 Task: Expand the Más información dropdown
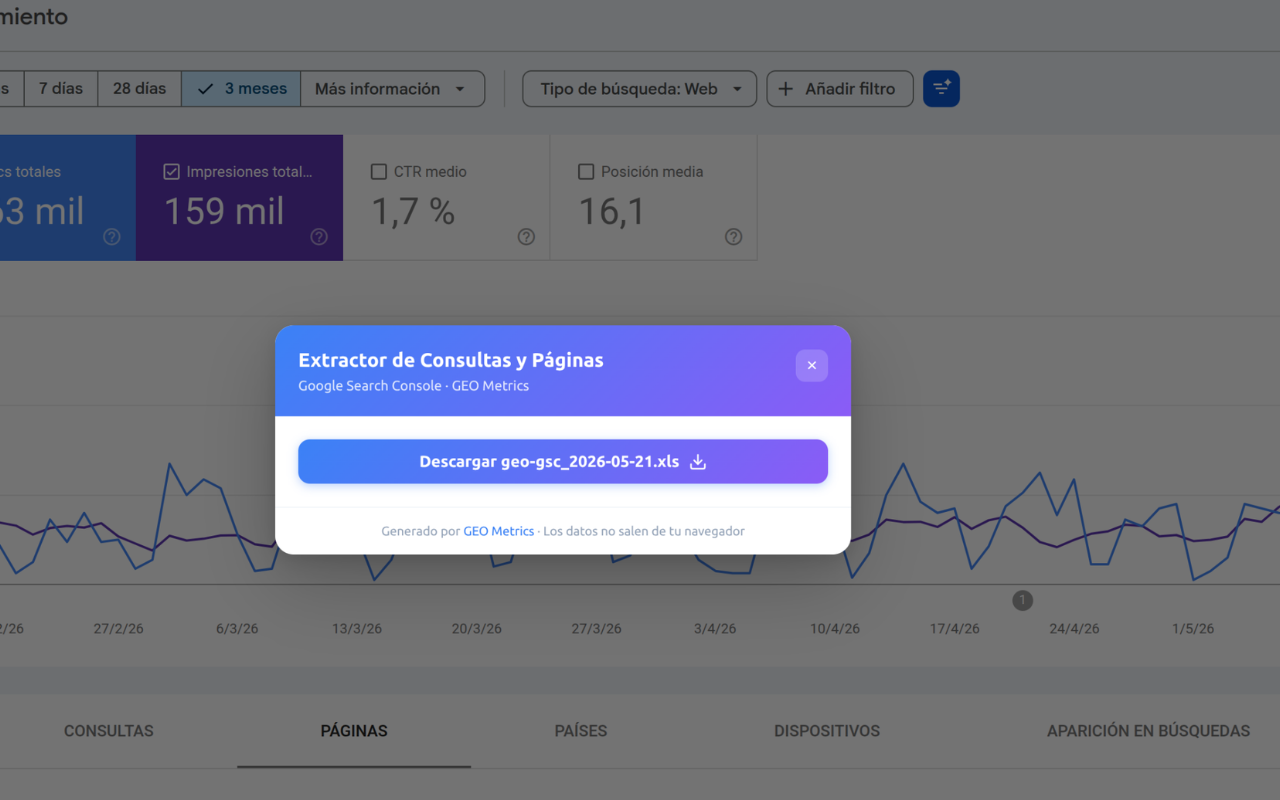pyautogui.click(x=392, y=89)
